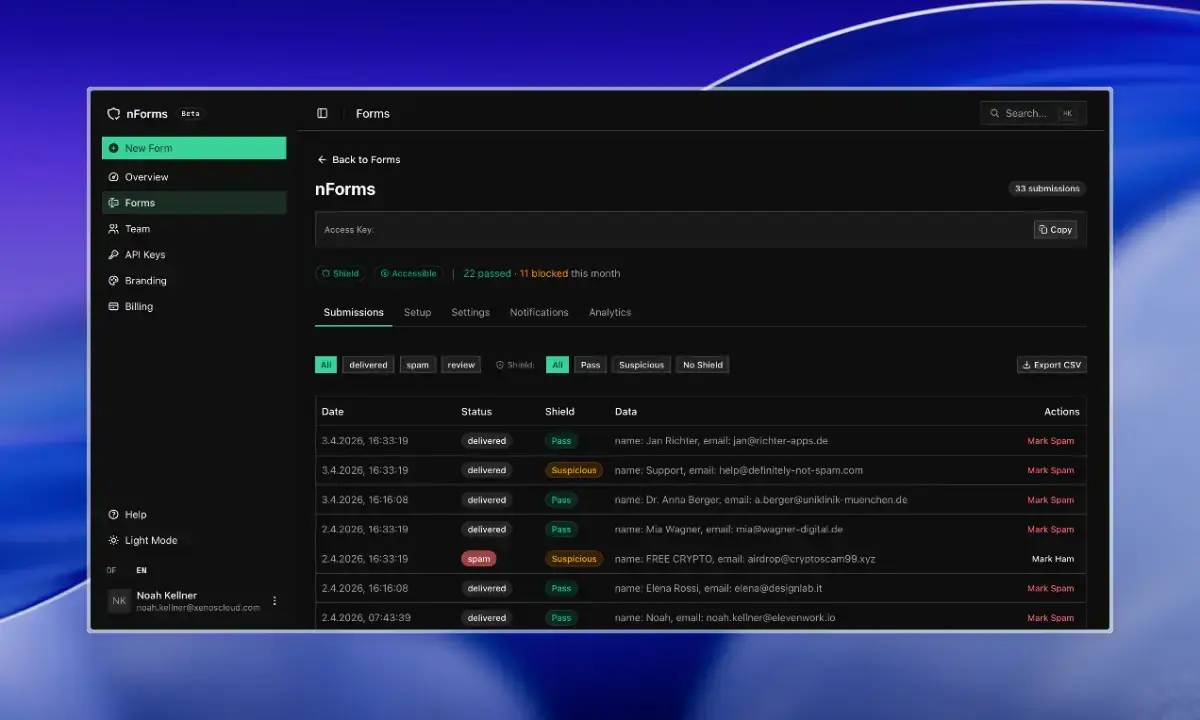Select the No Shield filter

coord(703,365)
